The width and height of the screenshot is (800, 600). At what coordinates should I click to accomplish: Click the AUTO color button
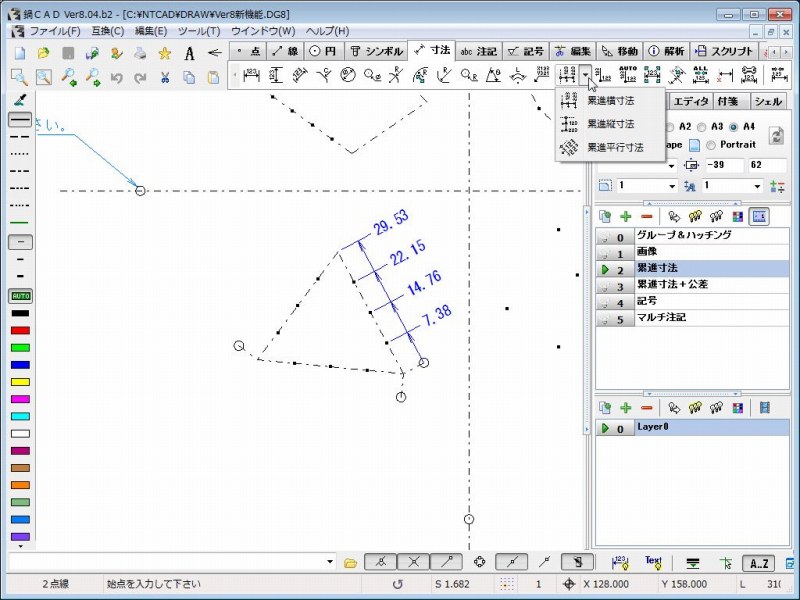20,296
